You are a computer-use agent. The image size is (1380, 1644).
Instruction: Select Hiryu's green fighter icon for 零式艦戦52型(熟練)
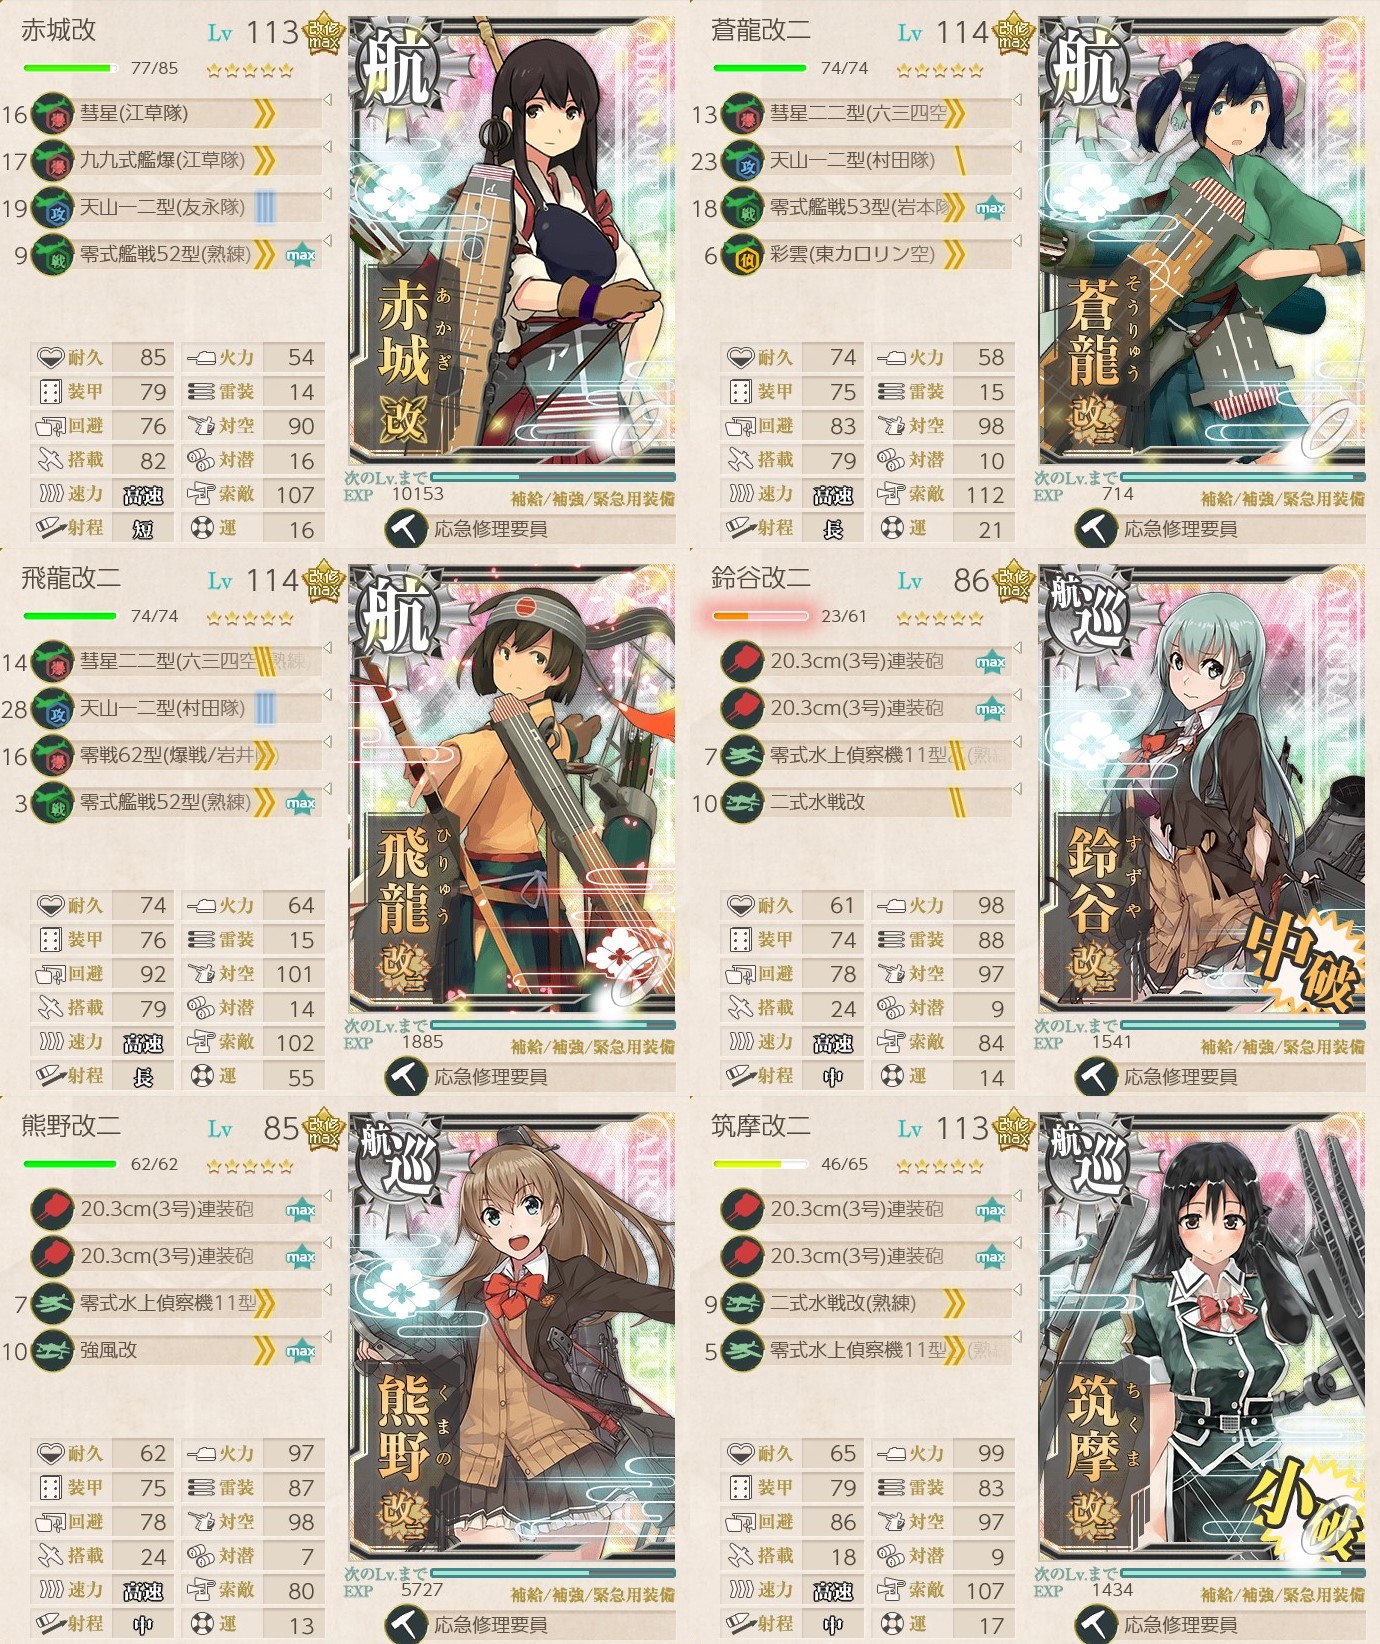click(52, 803)
